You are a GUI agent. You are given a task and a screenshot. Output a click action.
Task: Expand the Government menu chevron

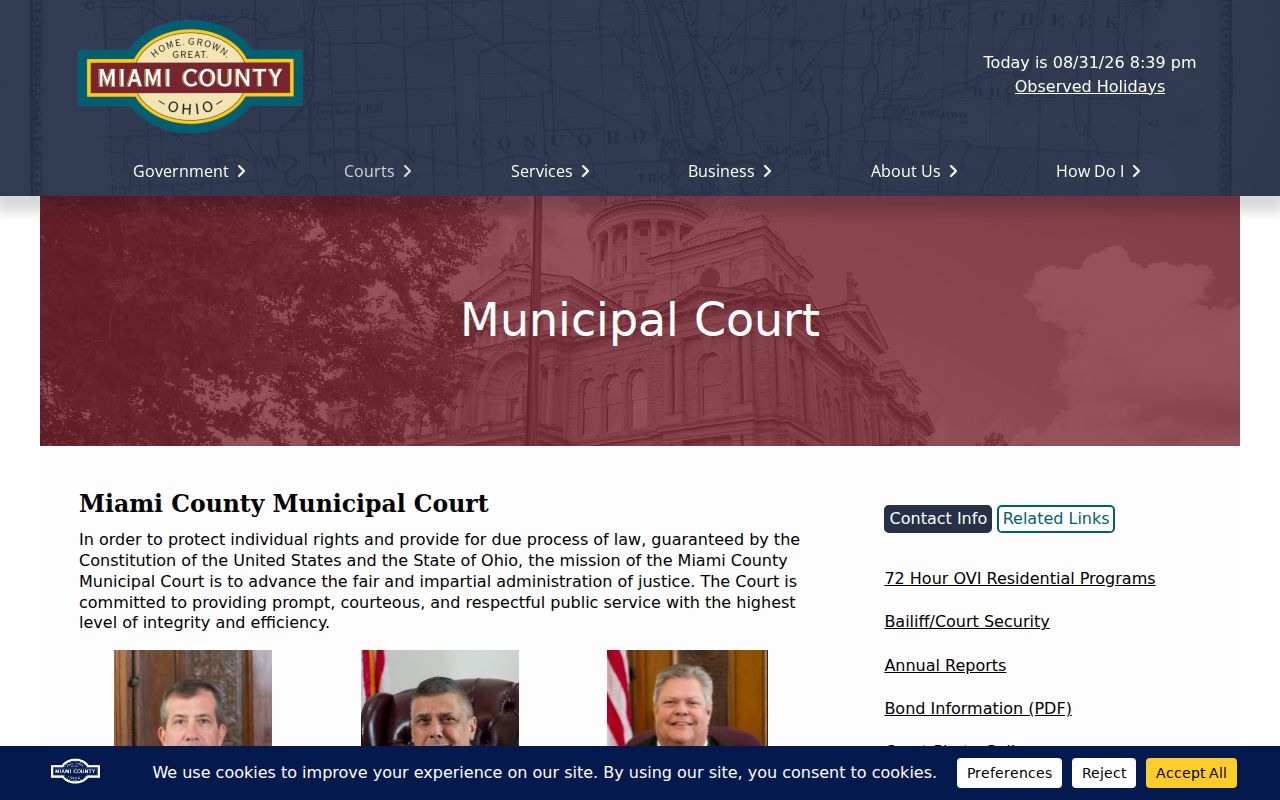click(x=241, y=171)
